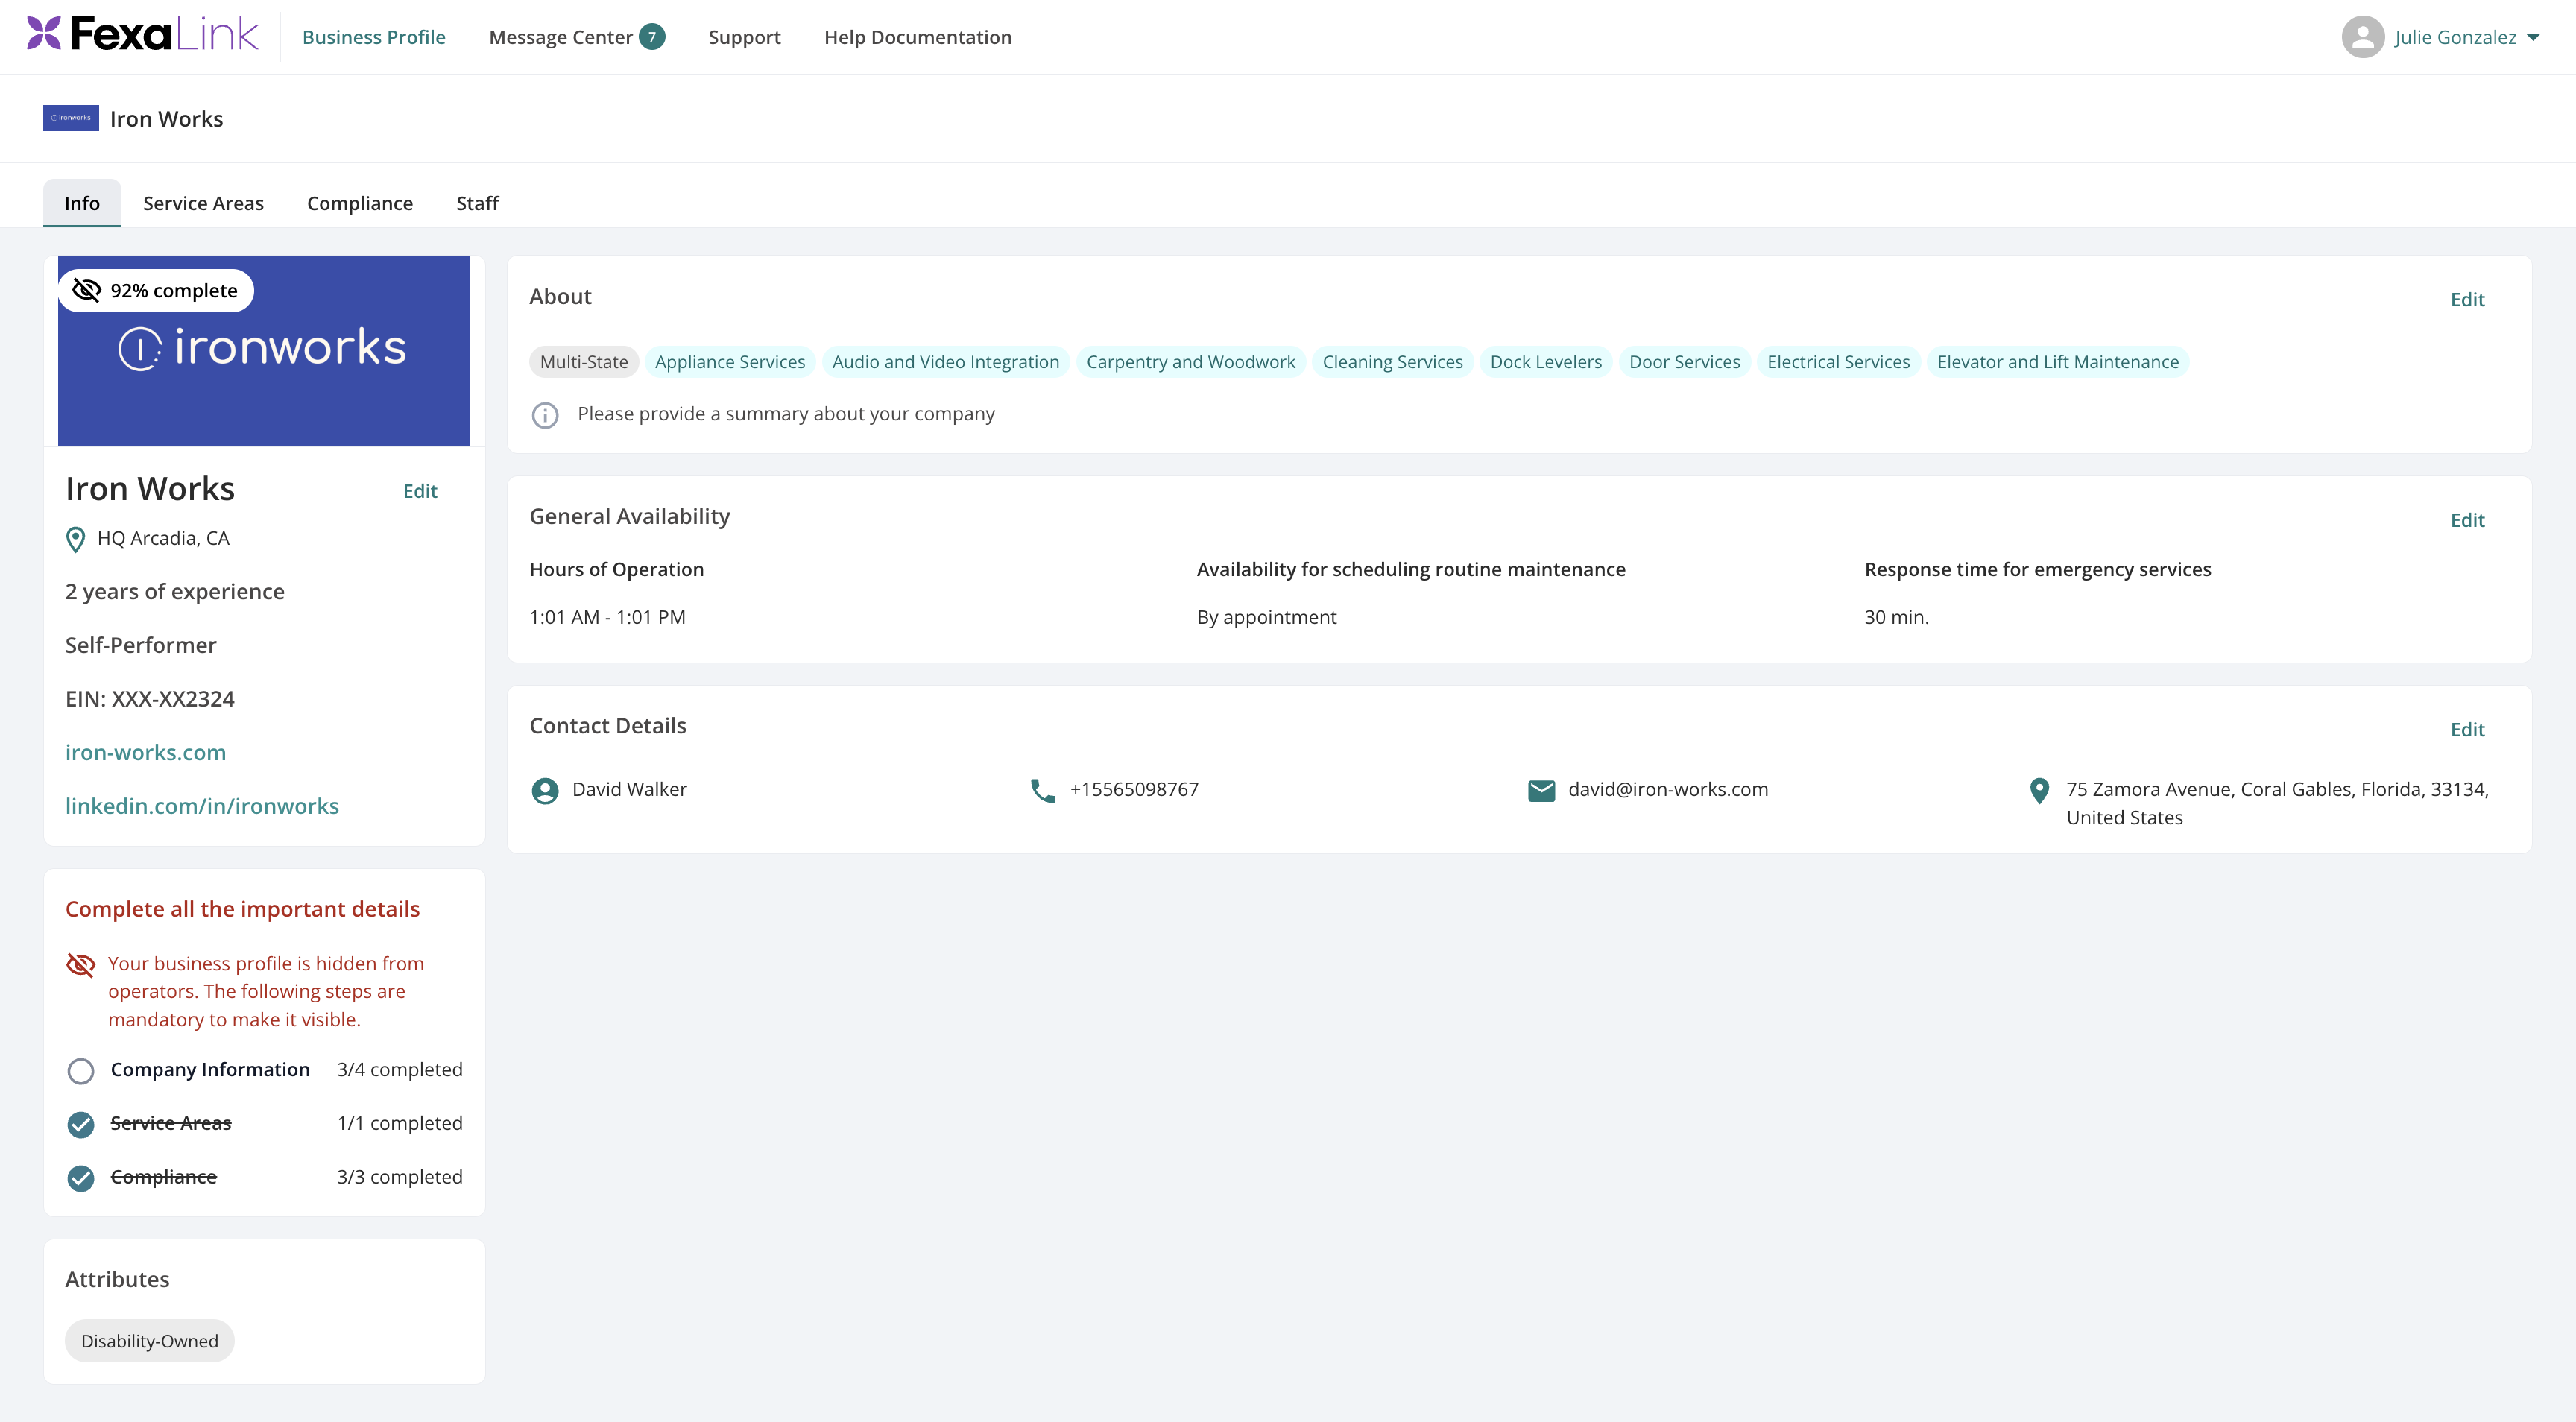Click the FexaLink logo
Image resolution: width=2576 pixels, height=1422 pixels.
[142, 34]
